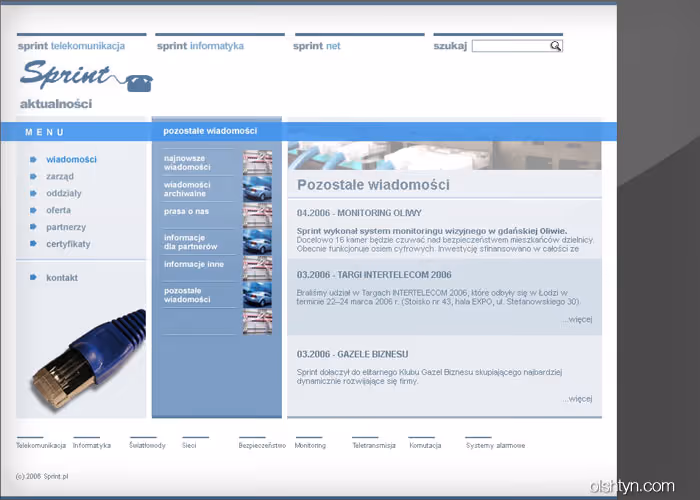Switch to sprint informatyka tab

(x=200, y=46)
